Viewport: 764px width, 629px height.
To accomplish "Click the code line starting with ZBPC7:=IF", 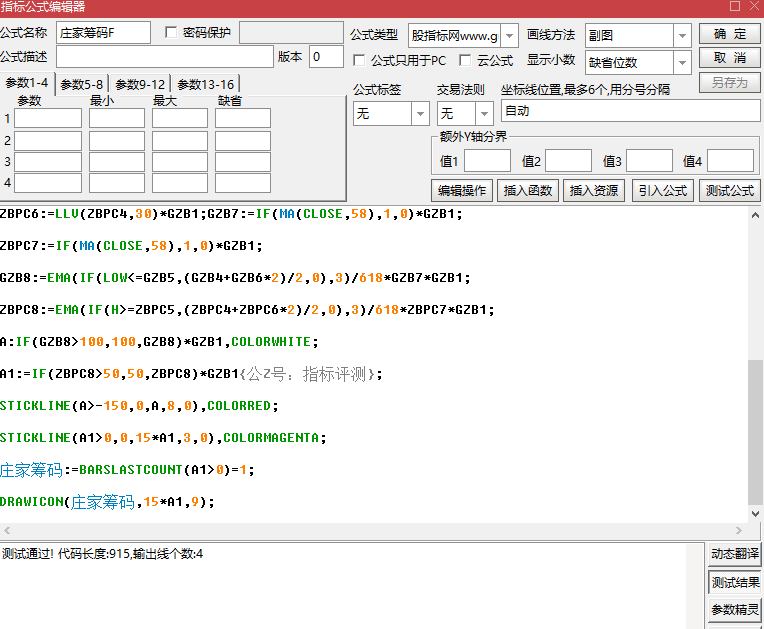I will 131,246.
